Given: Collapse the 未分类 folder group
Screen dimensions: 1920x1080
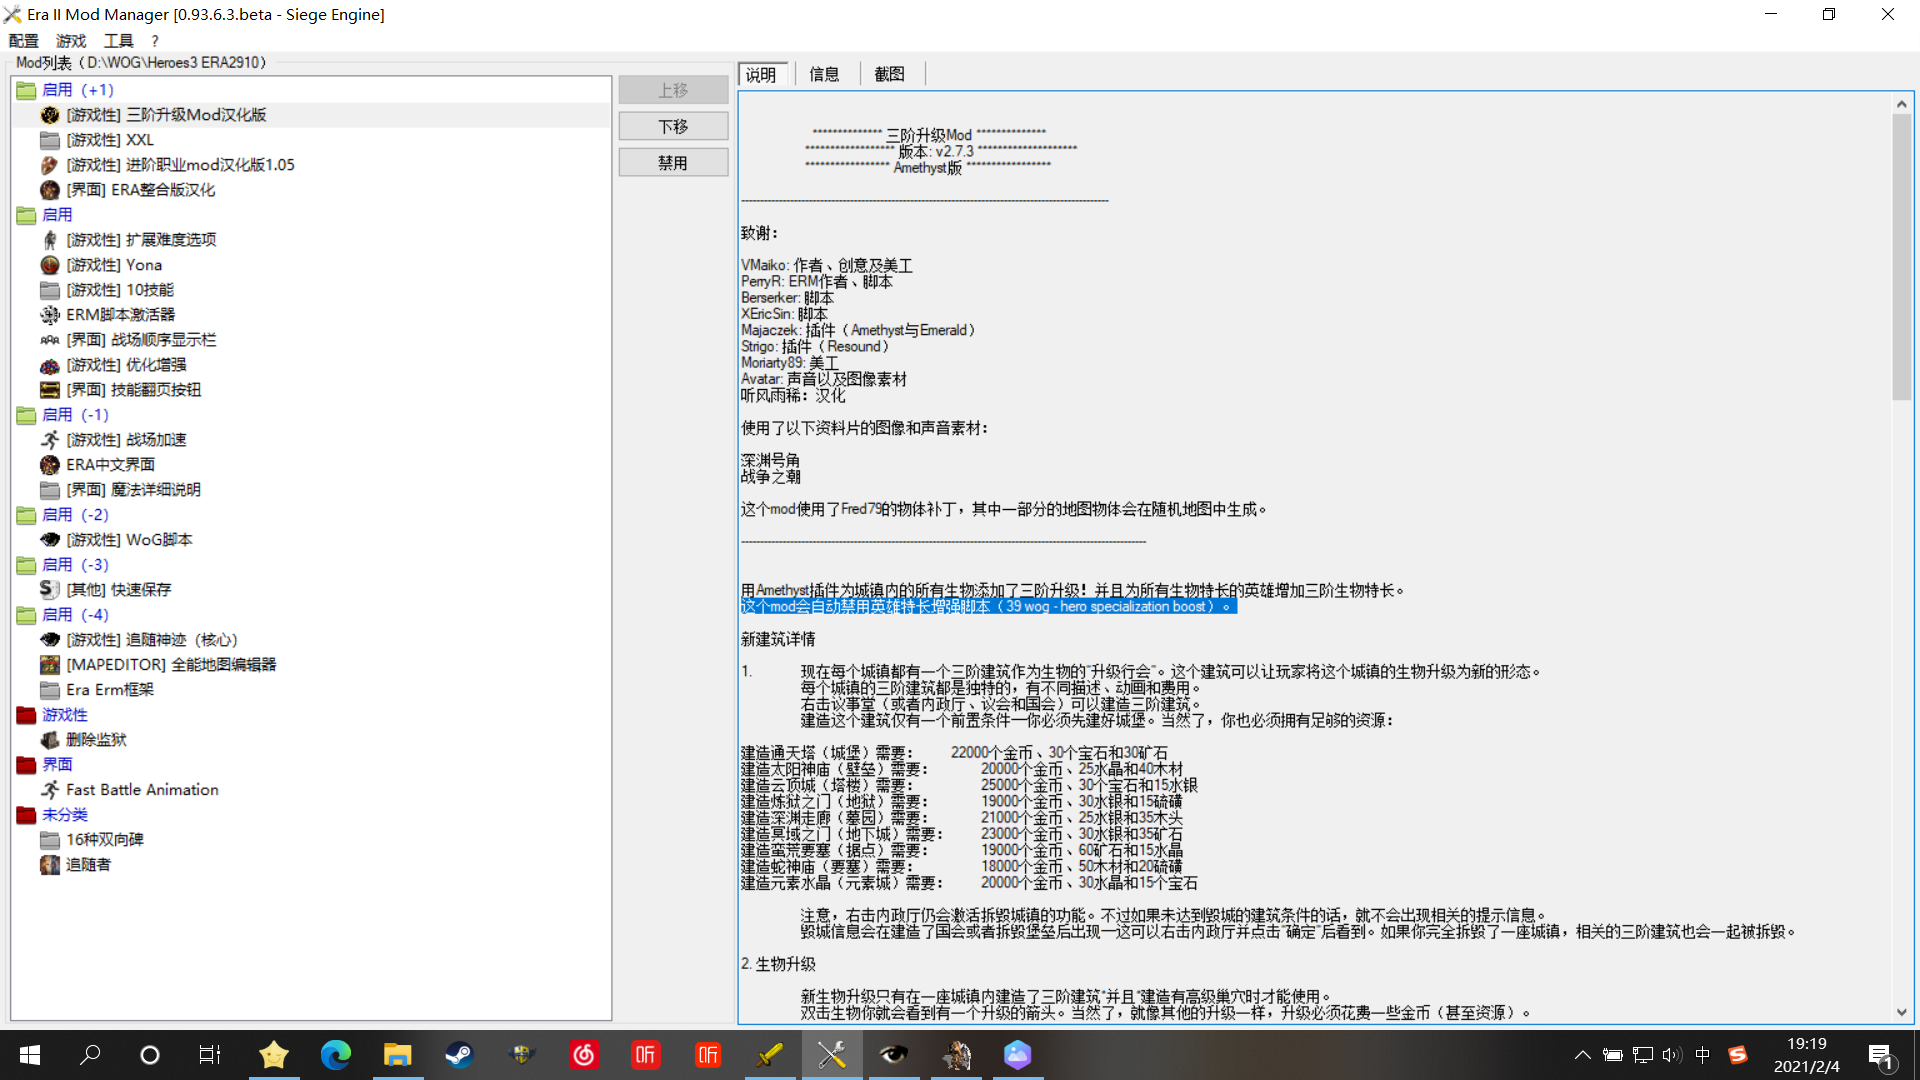Looking at the screenshot, I should point(26,815).
